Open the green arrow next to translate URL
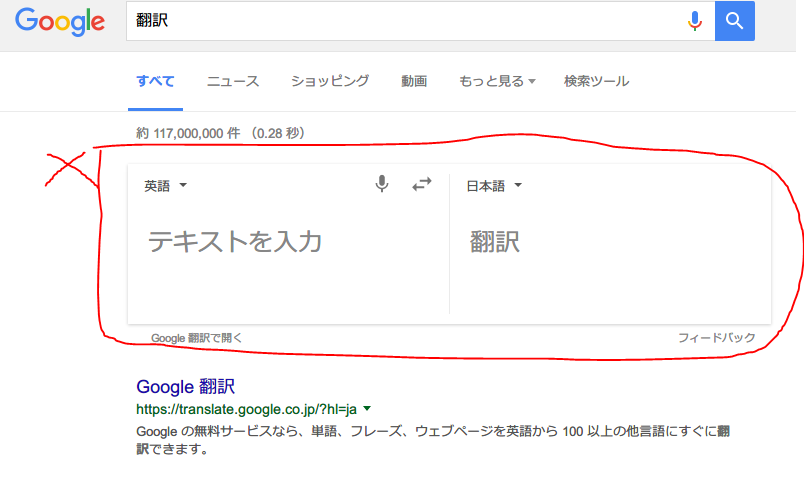The width and height of the screenshot is (804, 477). 367,409
